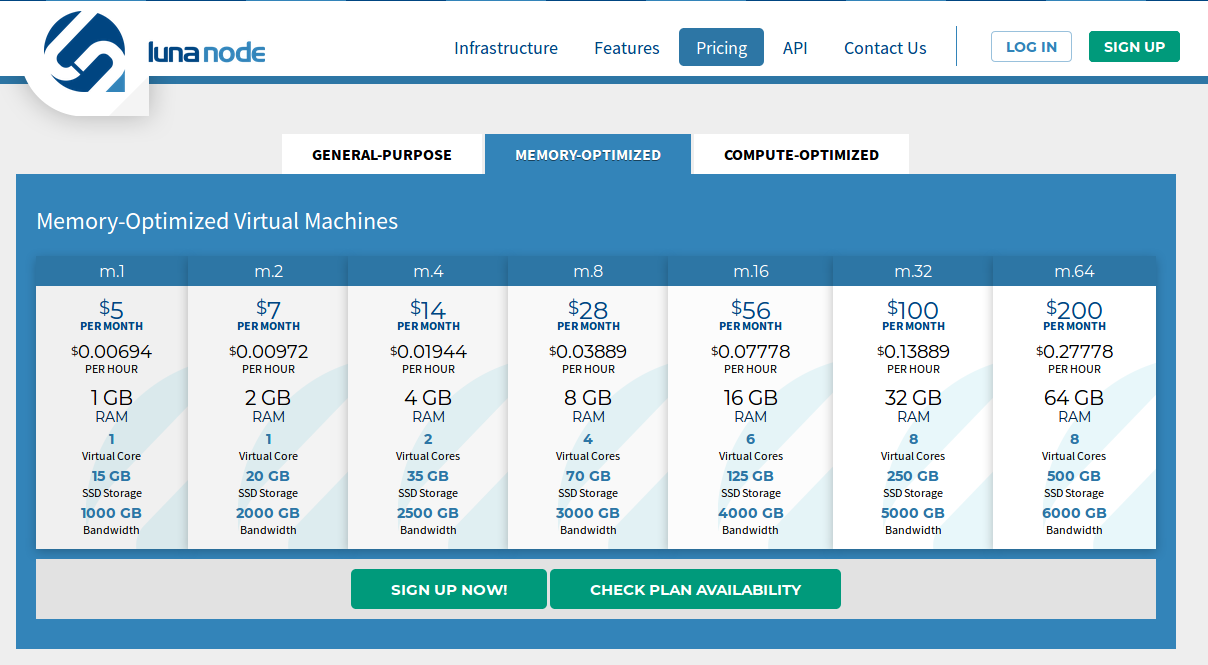Select the Pricing nav item
Image resolution: width=1208 pixels, height=665 pixels.
click(721, 47)
